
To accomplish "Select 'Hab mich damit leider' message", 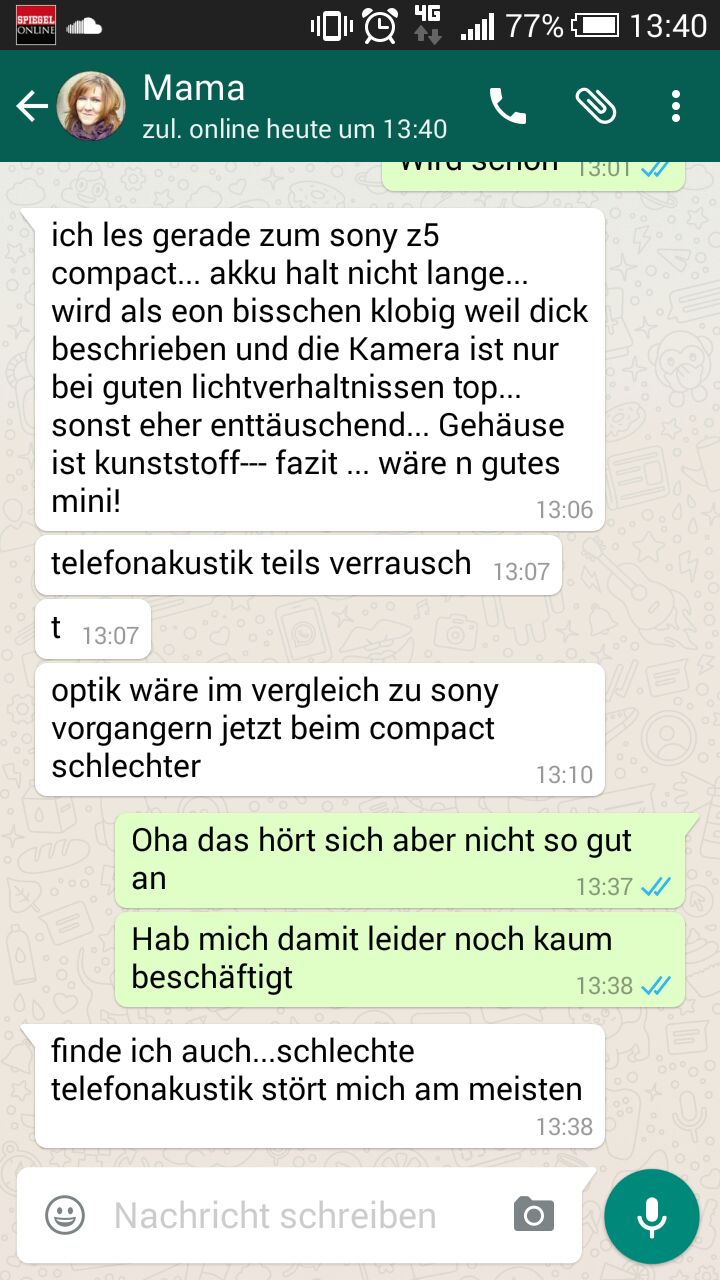I will 400,959.
